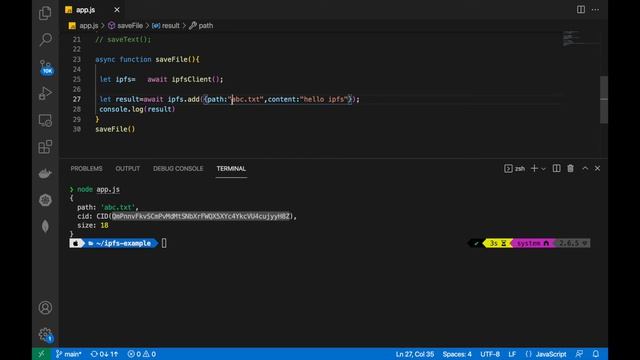This screenshot has width=640, height=360.
Task: Change the UTF-8 file encoding
Action: point(490,354)
